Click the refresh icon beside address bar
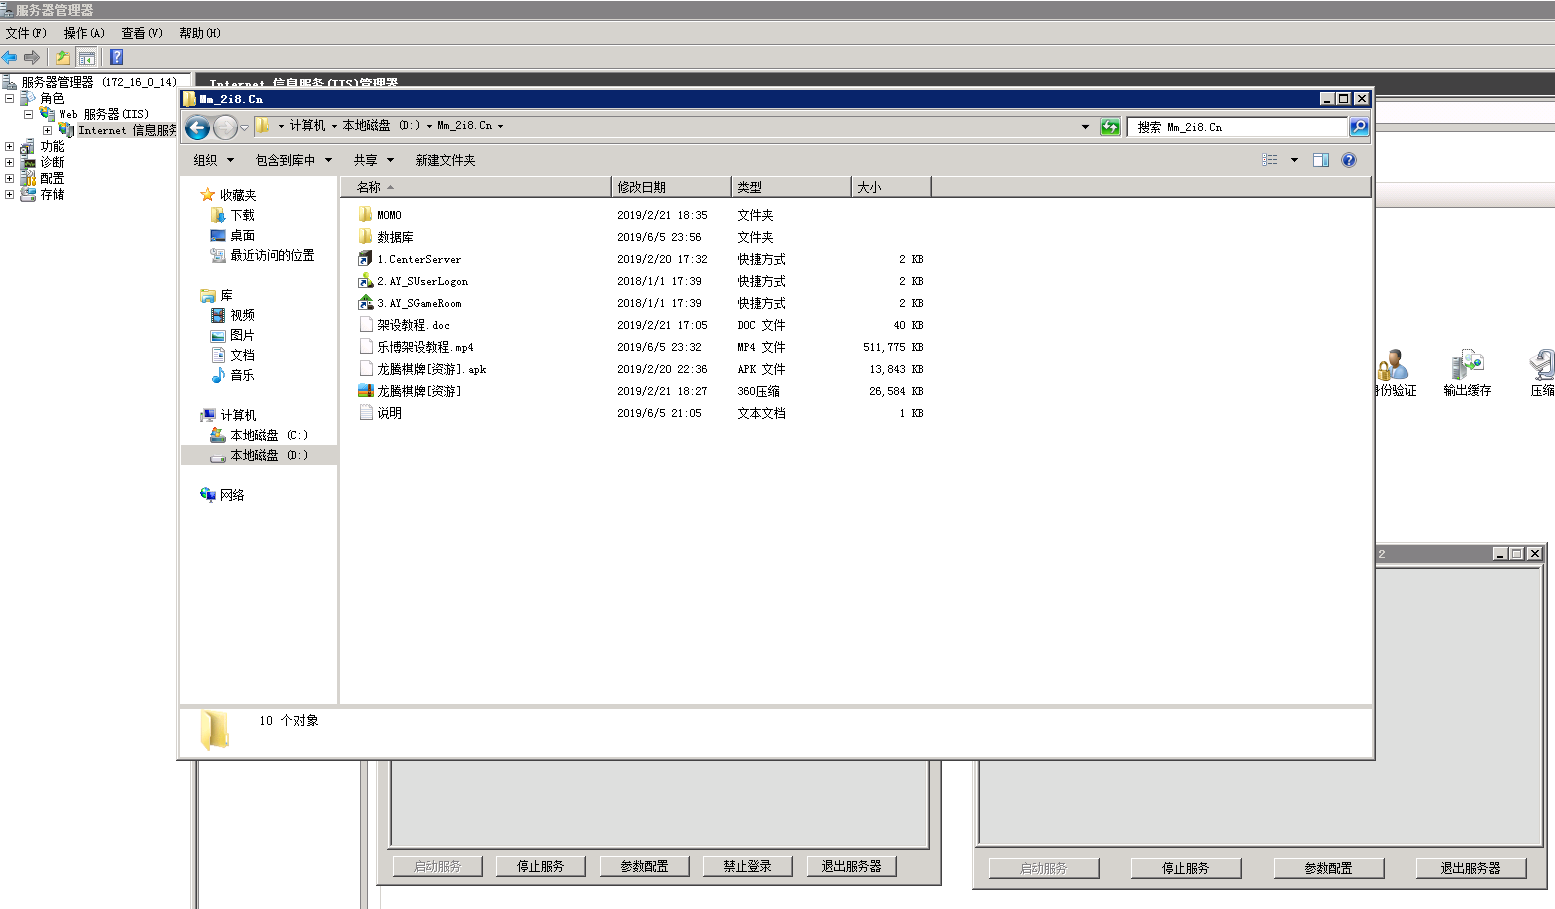1555x909 pixels. point(1110,127)
